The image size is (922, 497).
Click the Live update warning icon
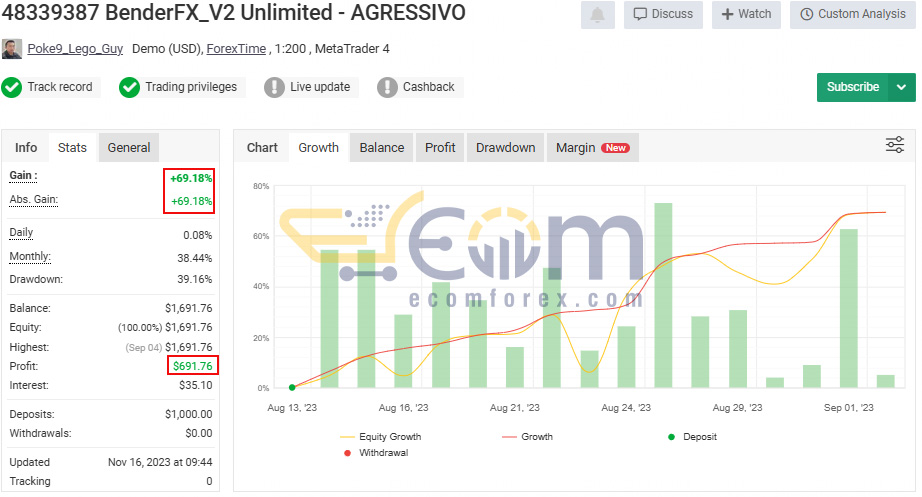pos(274,87)
